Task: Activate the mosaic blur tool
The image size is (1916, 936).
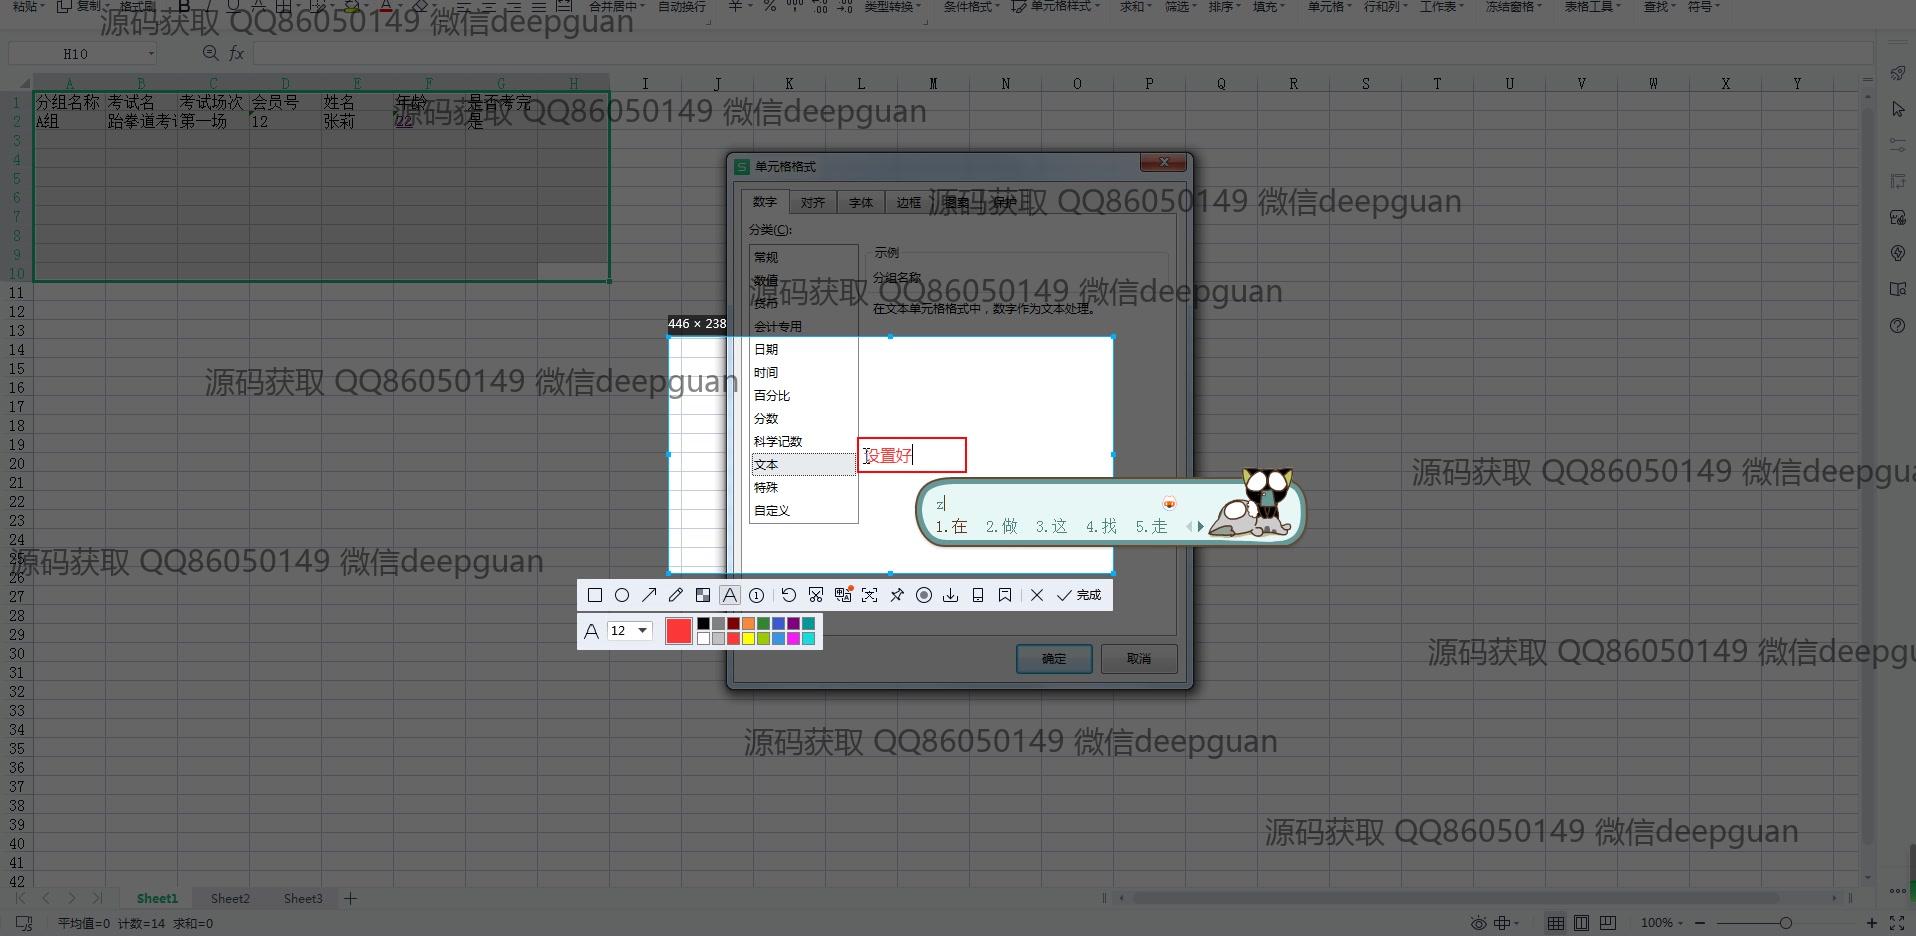Action: (703, 595)
